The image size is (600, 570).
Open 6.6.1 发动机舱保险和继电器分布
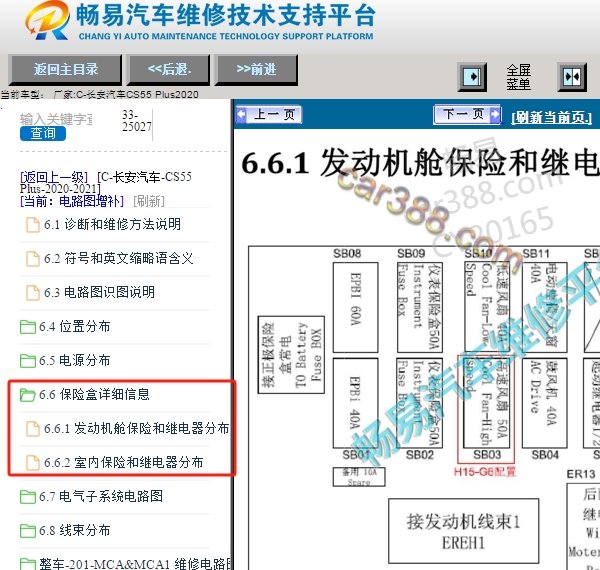137,428
